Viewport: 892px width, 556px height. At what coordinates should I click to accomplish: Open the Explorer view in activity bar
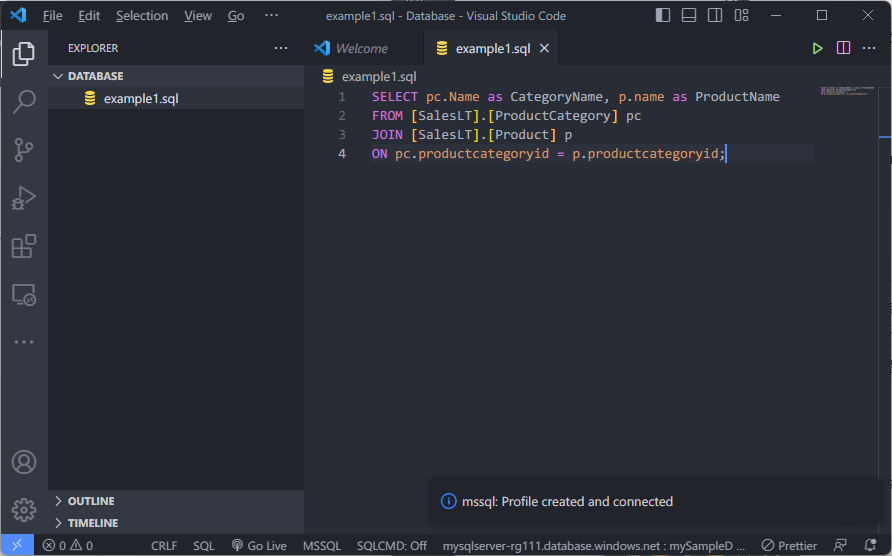pos(24,54)
